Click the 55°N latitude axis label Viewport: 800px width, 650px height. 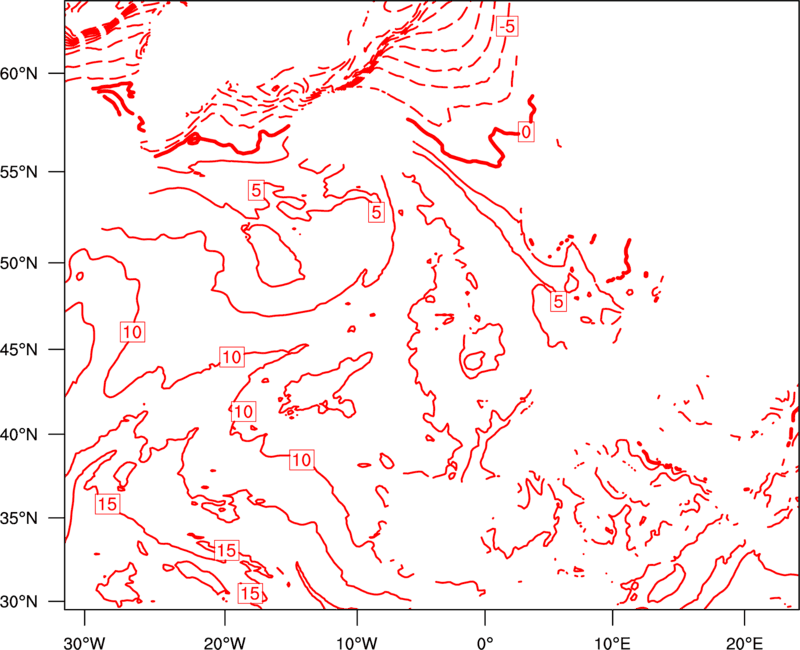19,172
